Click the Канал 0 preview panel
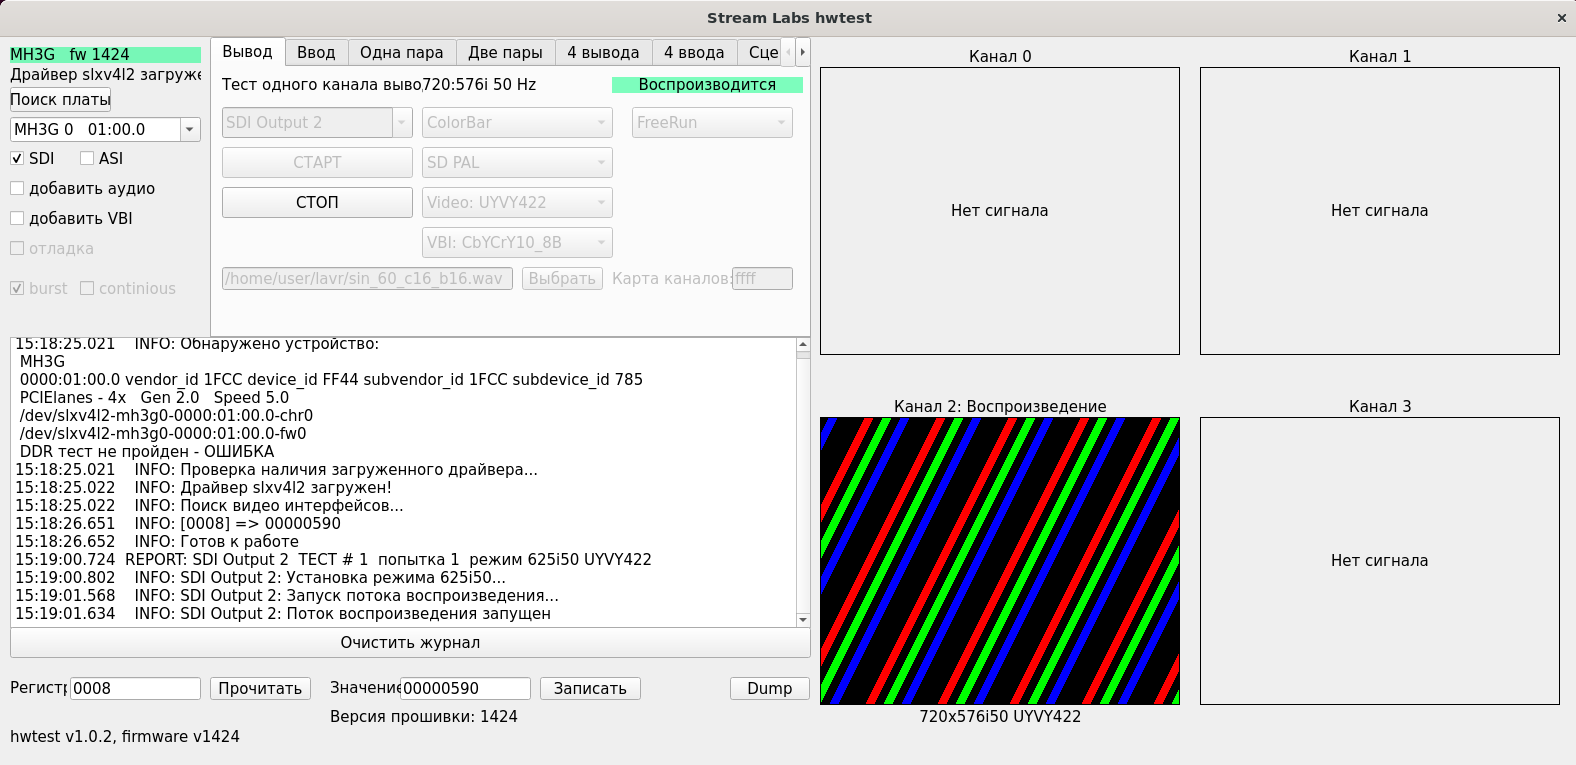The width and height of the screenshot is (1576, 765). (1000, 211)
